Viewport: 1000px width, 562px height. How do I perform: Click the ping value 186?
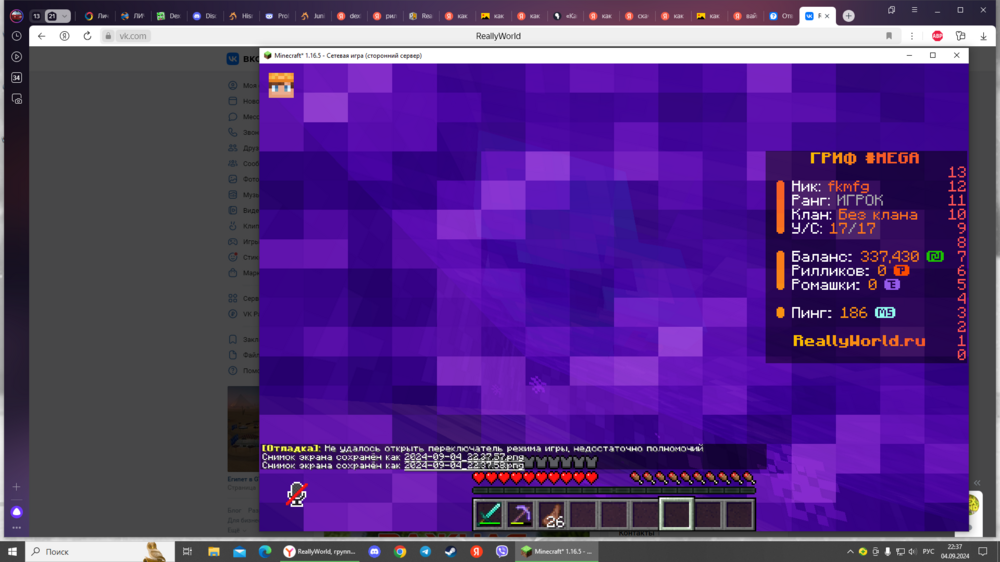[853, 313]
